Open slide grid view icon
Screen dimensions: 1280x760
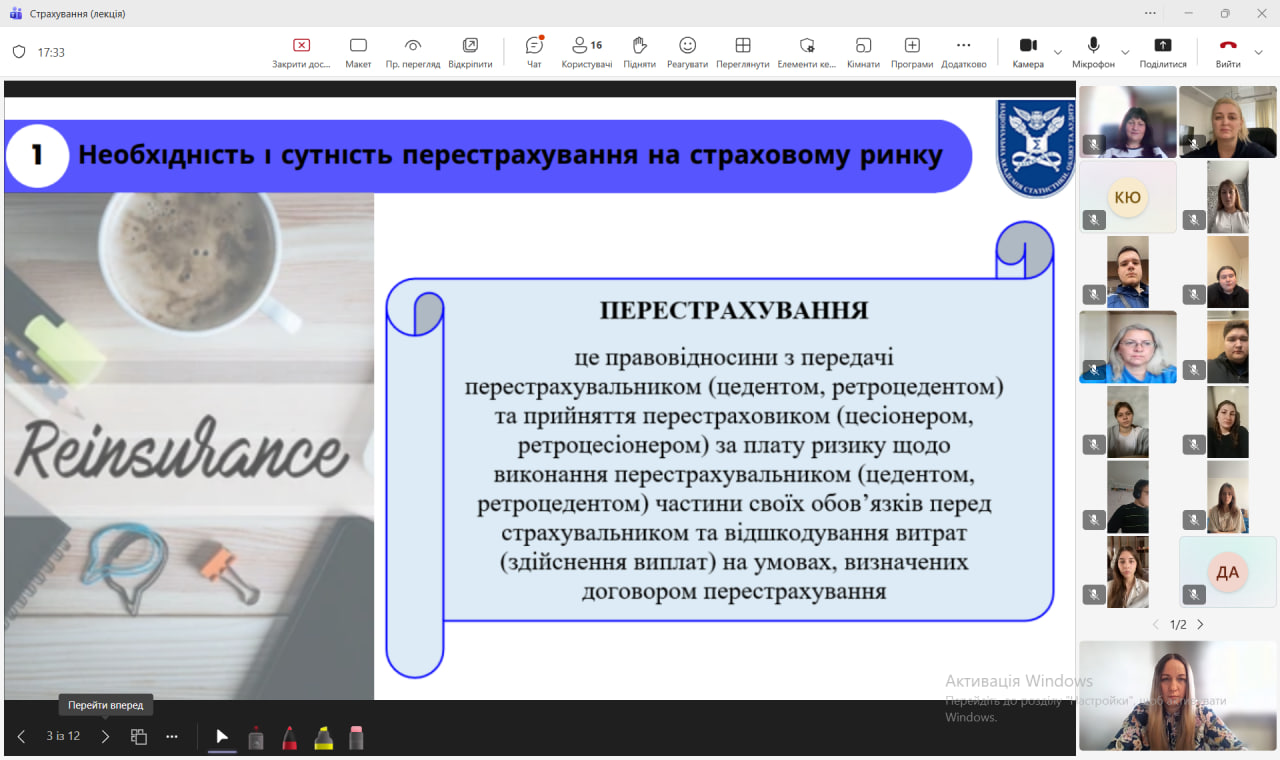(x=139, y=737)
